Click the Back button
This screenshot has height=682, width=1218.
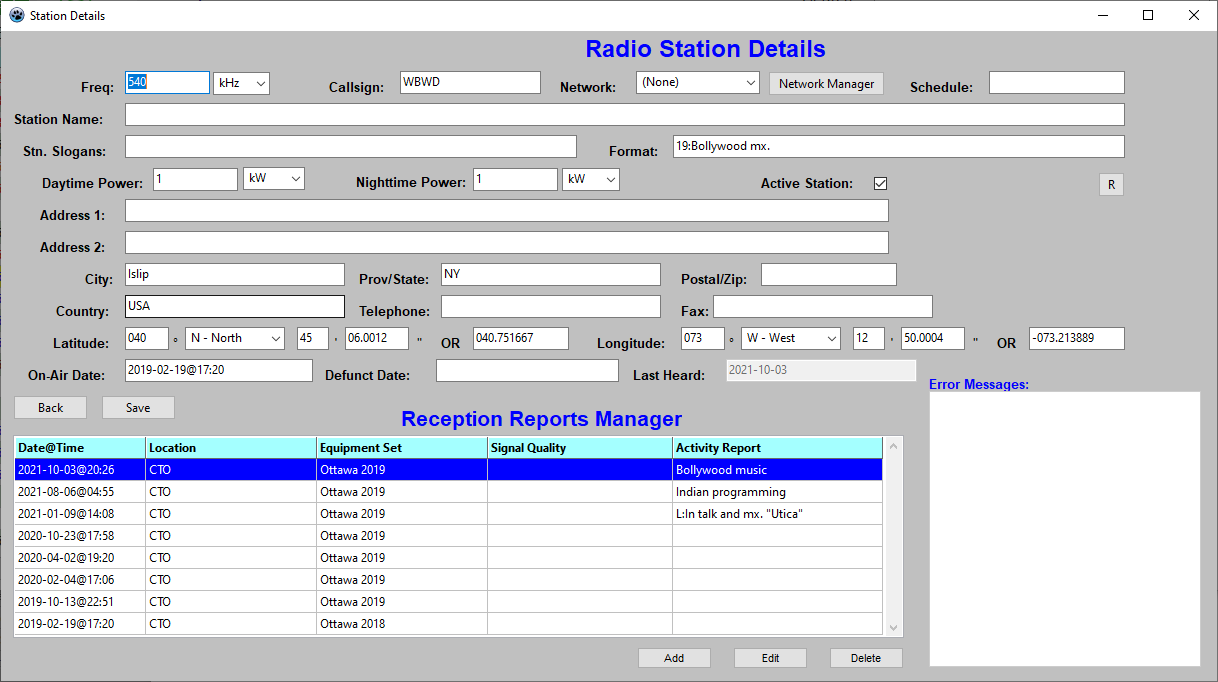tap(50, 408)
